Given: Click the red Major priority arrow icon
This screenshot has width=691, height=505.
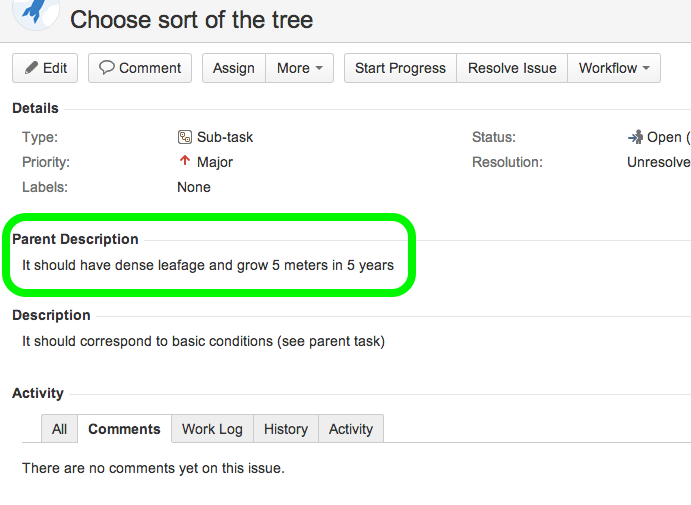Looking at the screenshot, I should point(184,162).
